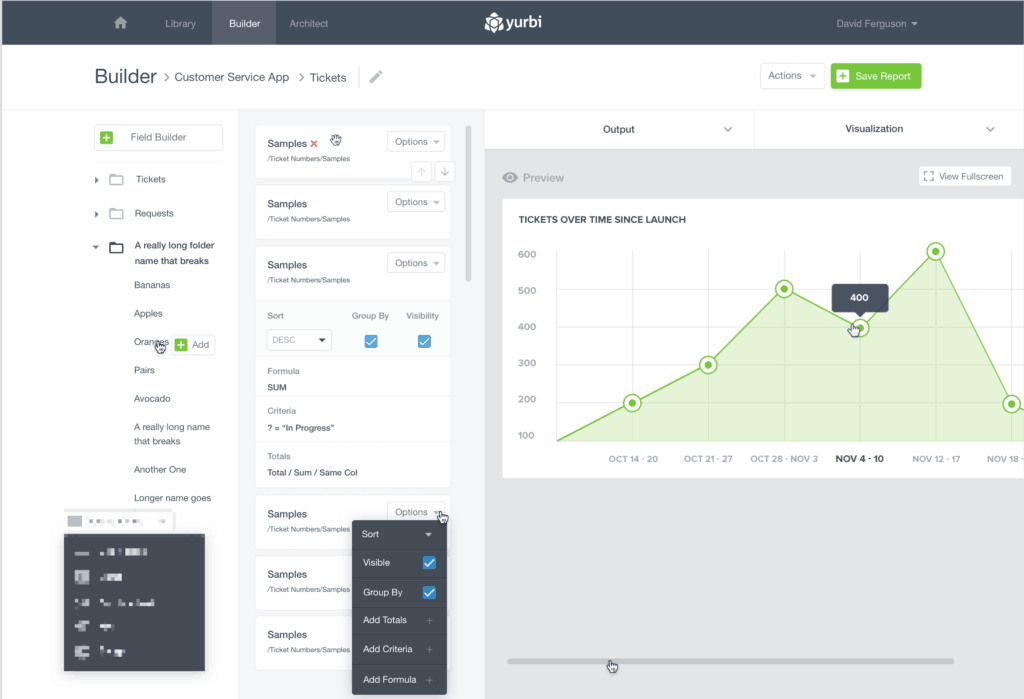Expand the Tickets folder in tree
The image size is (1024, 699).
[97, 180]
